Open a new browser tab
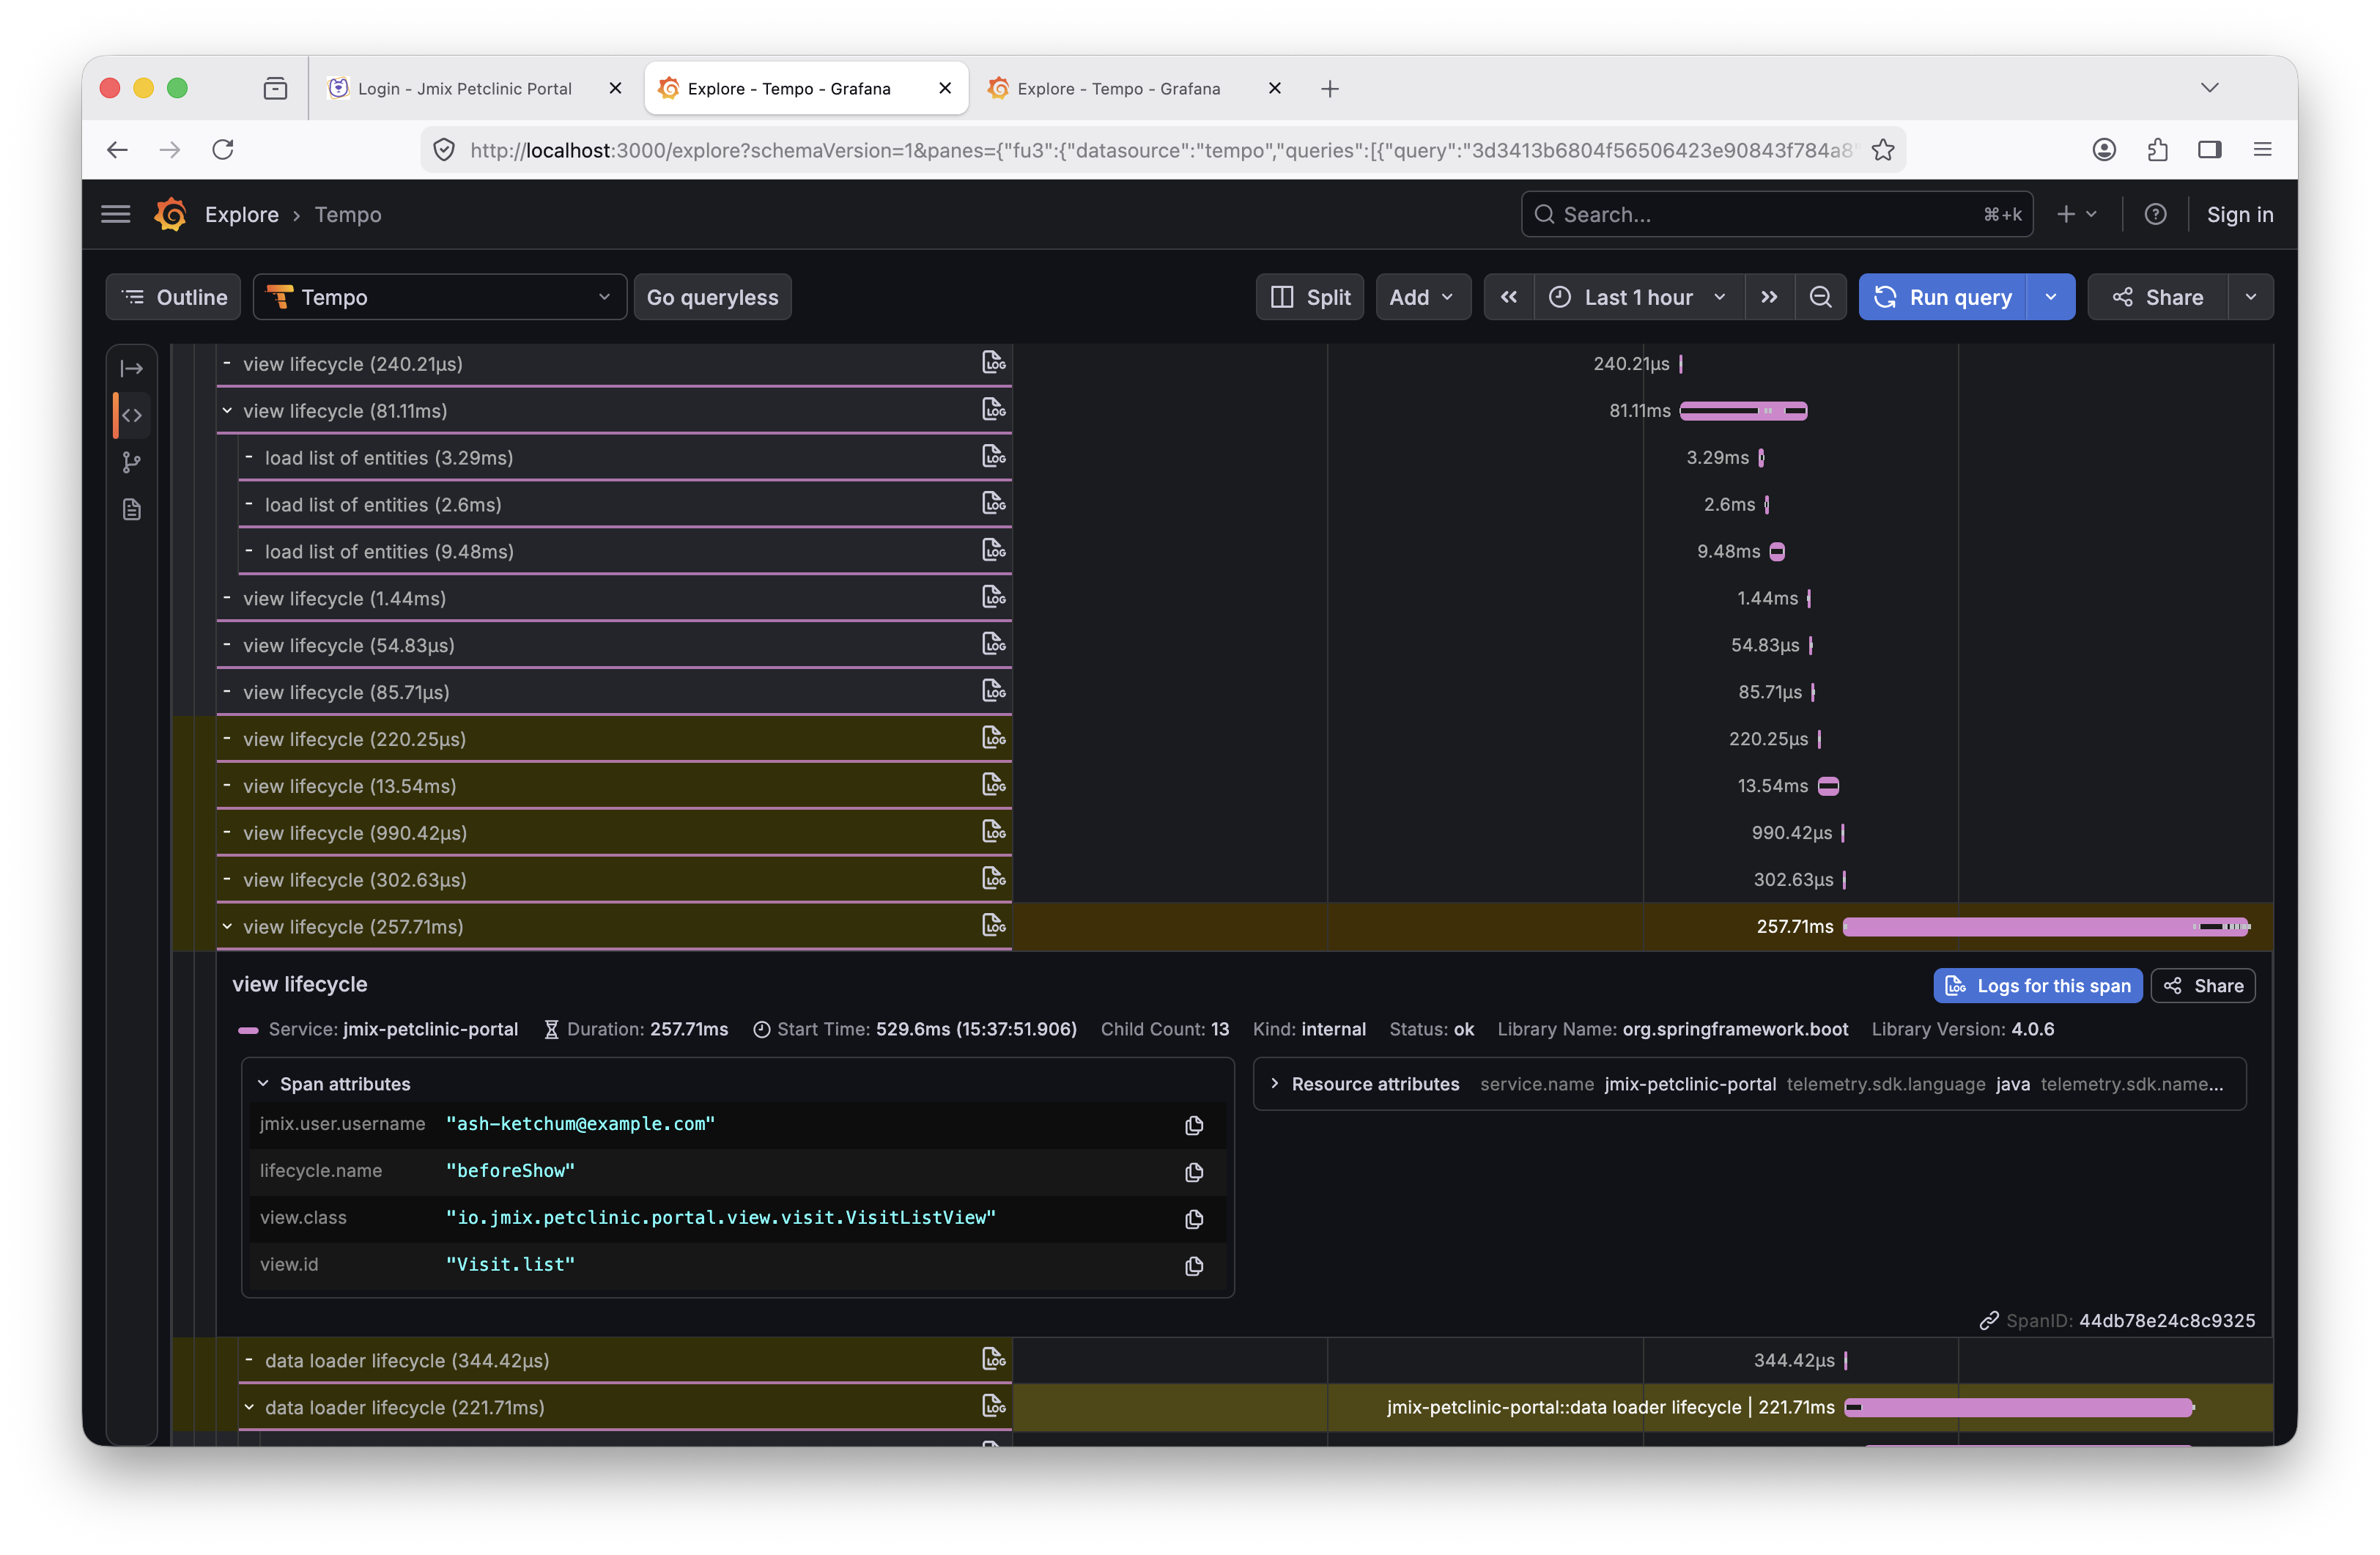The width and height of the screenshot is (2380, 1555). click(1329, 88)
